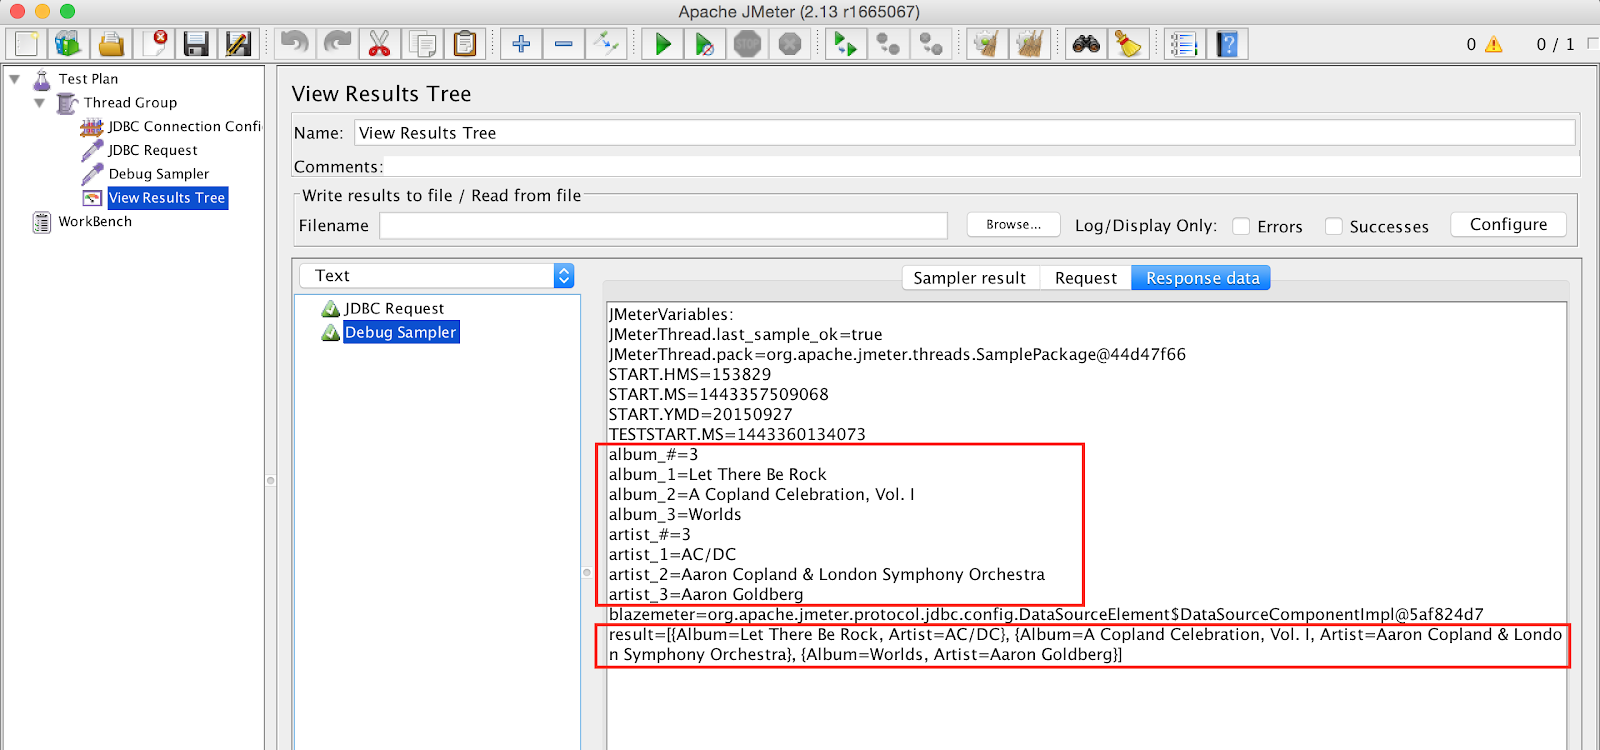Copy the selected element
The image size is (1600, 750).
tap(422, 44)
